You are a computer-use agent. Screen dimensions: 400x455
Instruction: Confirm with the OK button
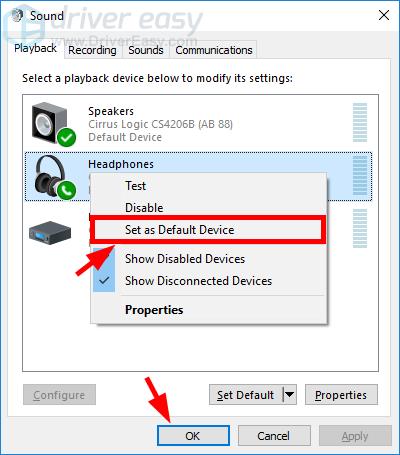click(193, 436)
